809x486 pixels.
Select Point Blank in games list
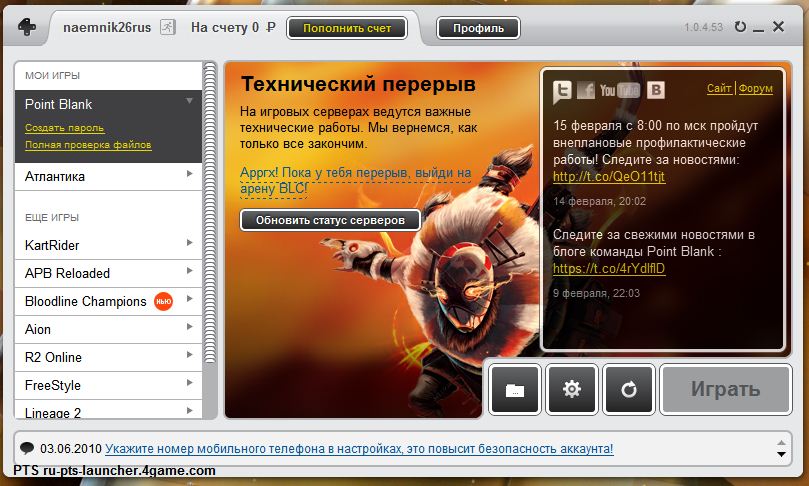tap(58, 104)
